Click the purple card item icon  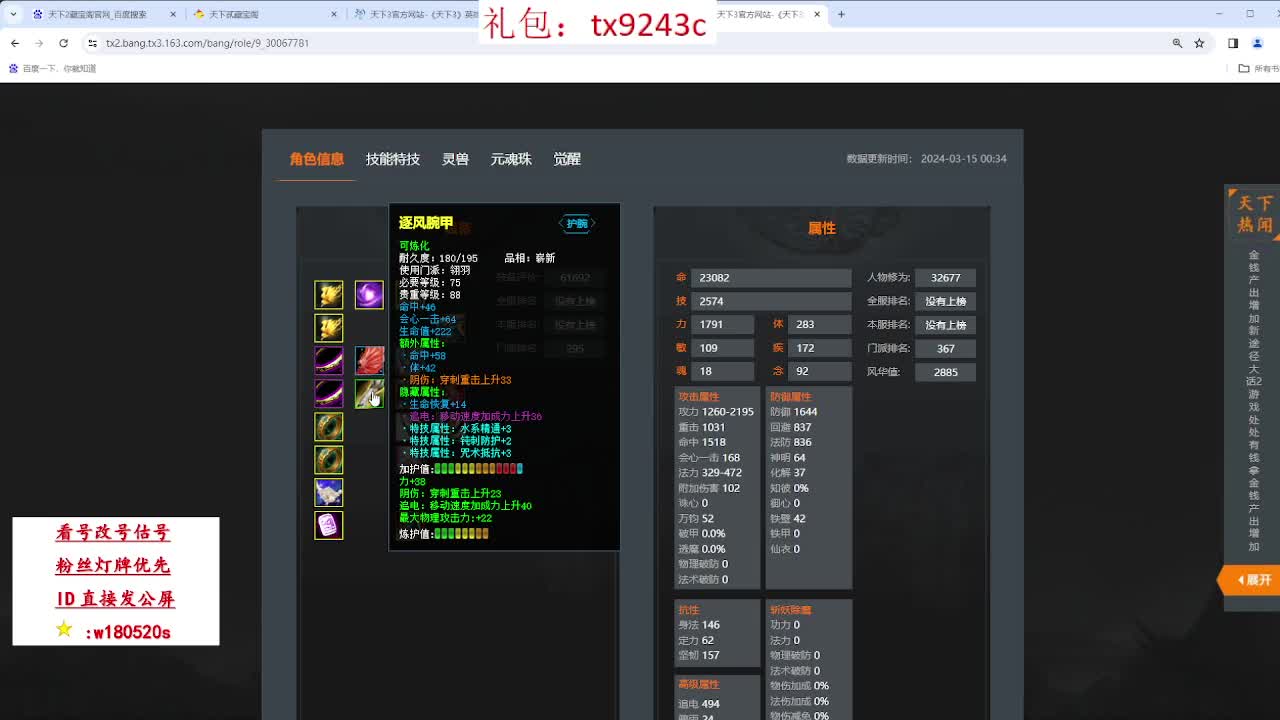coord(329,525)
